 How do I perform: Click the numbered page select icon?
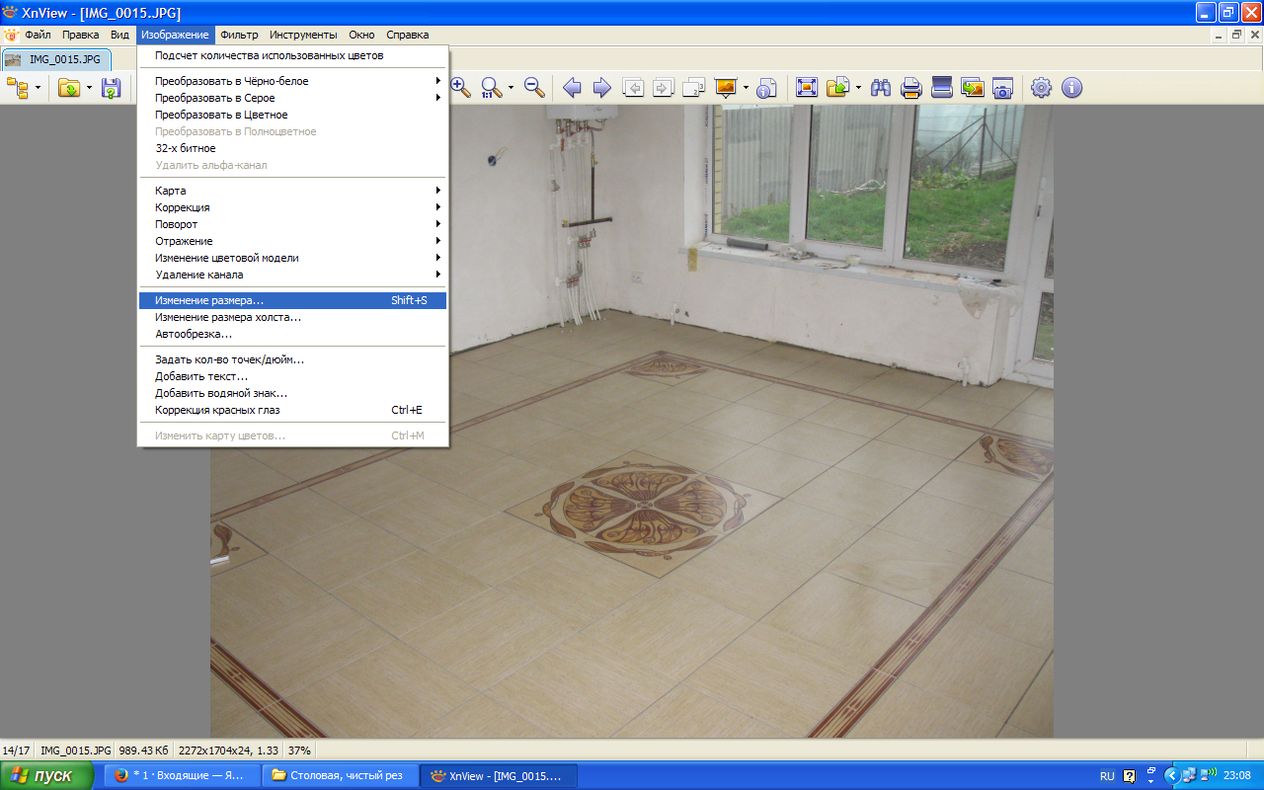click(694, 88)
